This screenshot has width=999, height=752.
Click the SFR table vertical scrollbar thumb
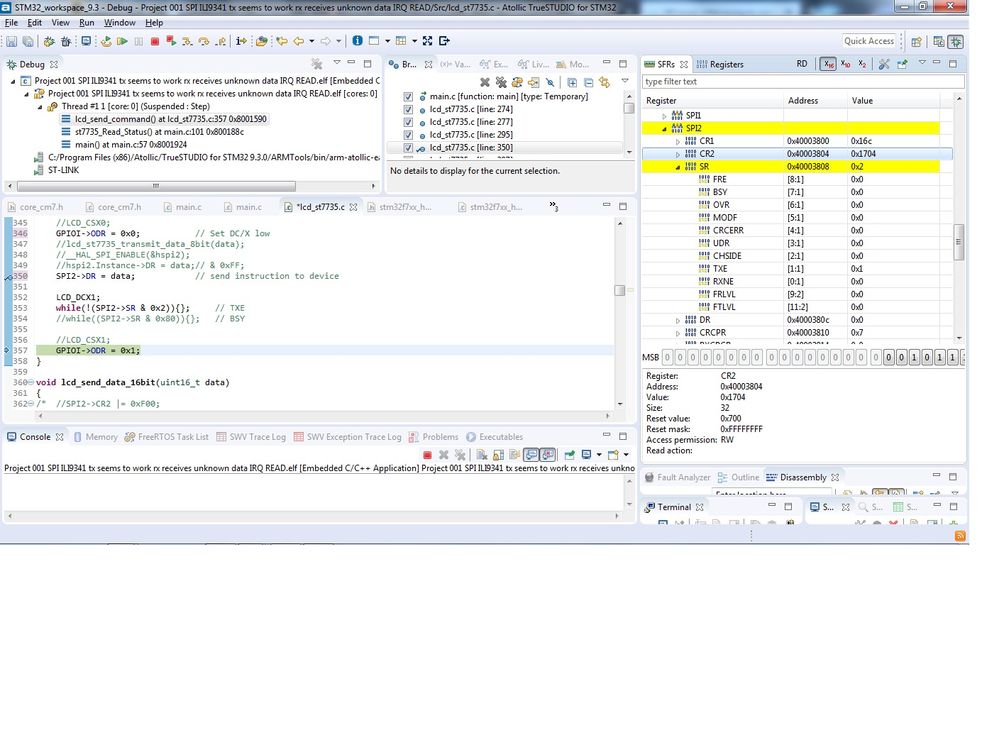coord(958,242)
